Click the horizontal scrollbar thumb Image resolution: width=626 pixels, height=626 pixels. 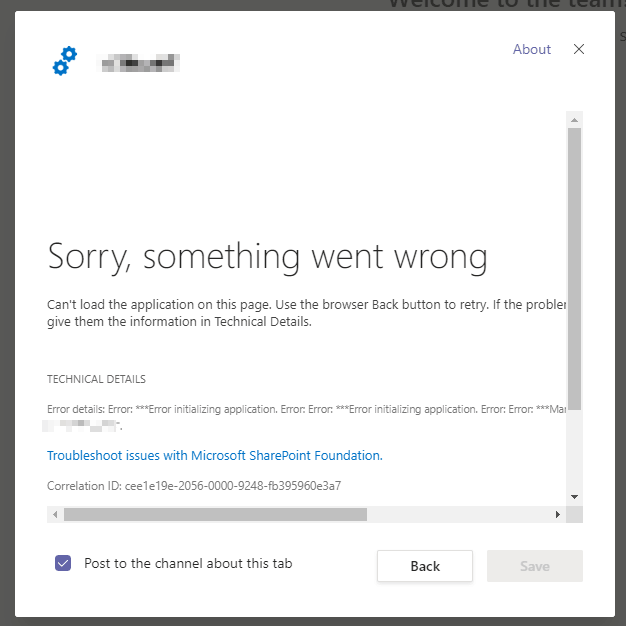(x=215, y=514)
